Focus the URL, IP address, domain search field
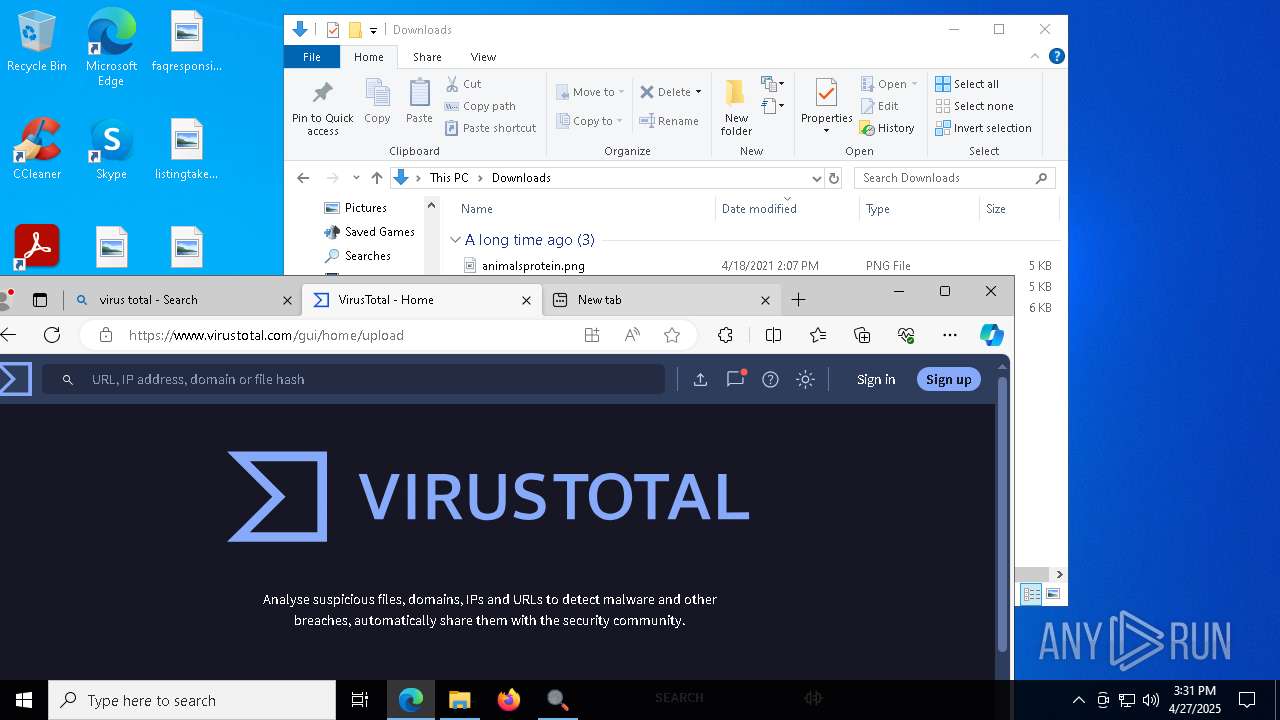The height and width of the screenshot is (720, 1280). pyautogui.click(x=353, y=379)
